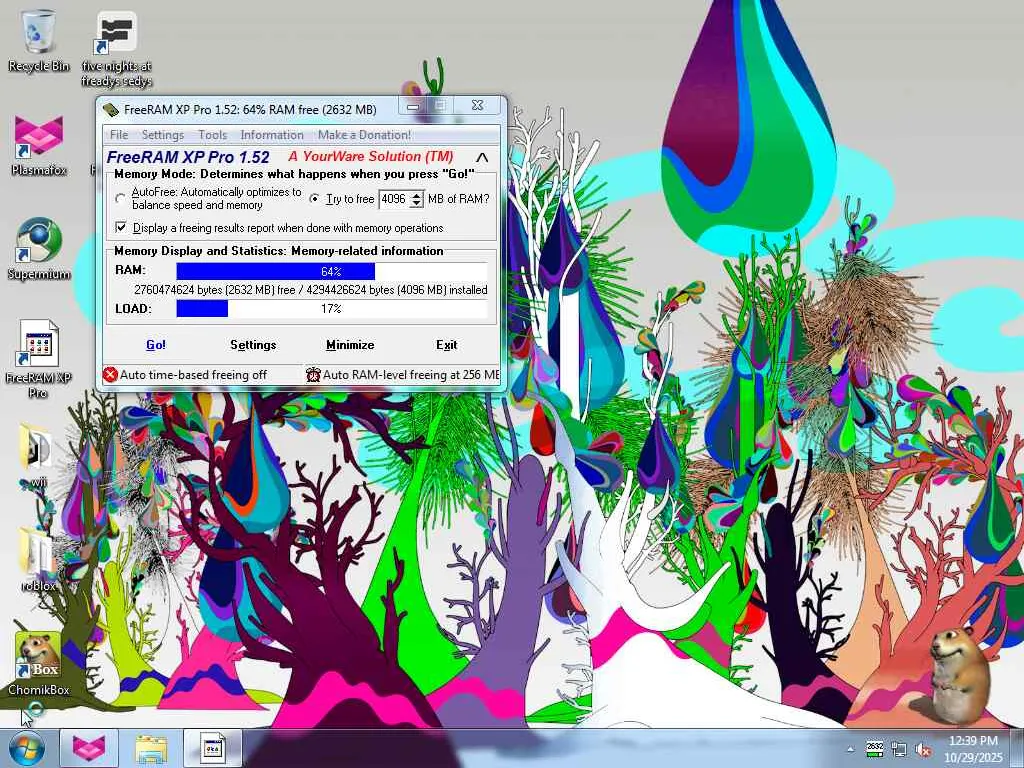Screen dimensions: 1024x768
Task: Click the alarm clock RAM-level freeing icon
Action: pos(313,374)
